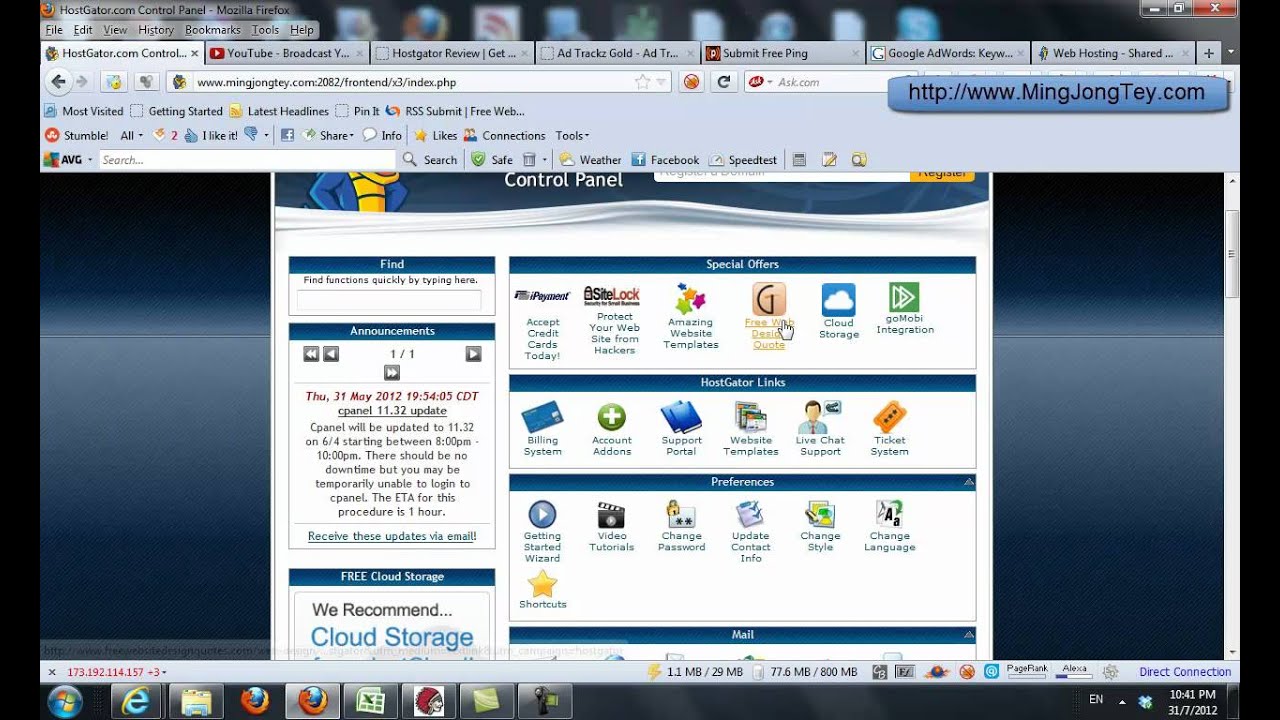Click the Speedtest toolbar button
Image resolution: width=1280 pixels, height=720 pixels.
tap(743, 160)
